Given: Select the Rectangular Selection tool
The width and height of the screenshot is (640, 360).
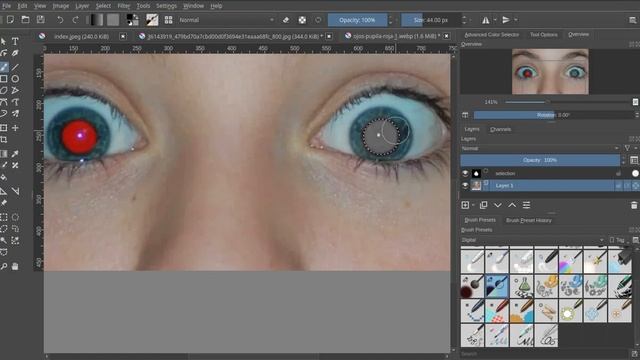Looking at the screenshot, I should coord(4,217).
